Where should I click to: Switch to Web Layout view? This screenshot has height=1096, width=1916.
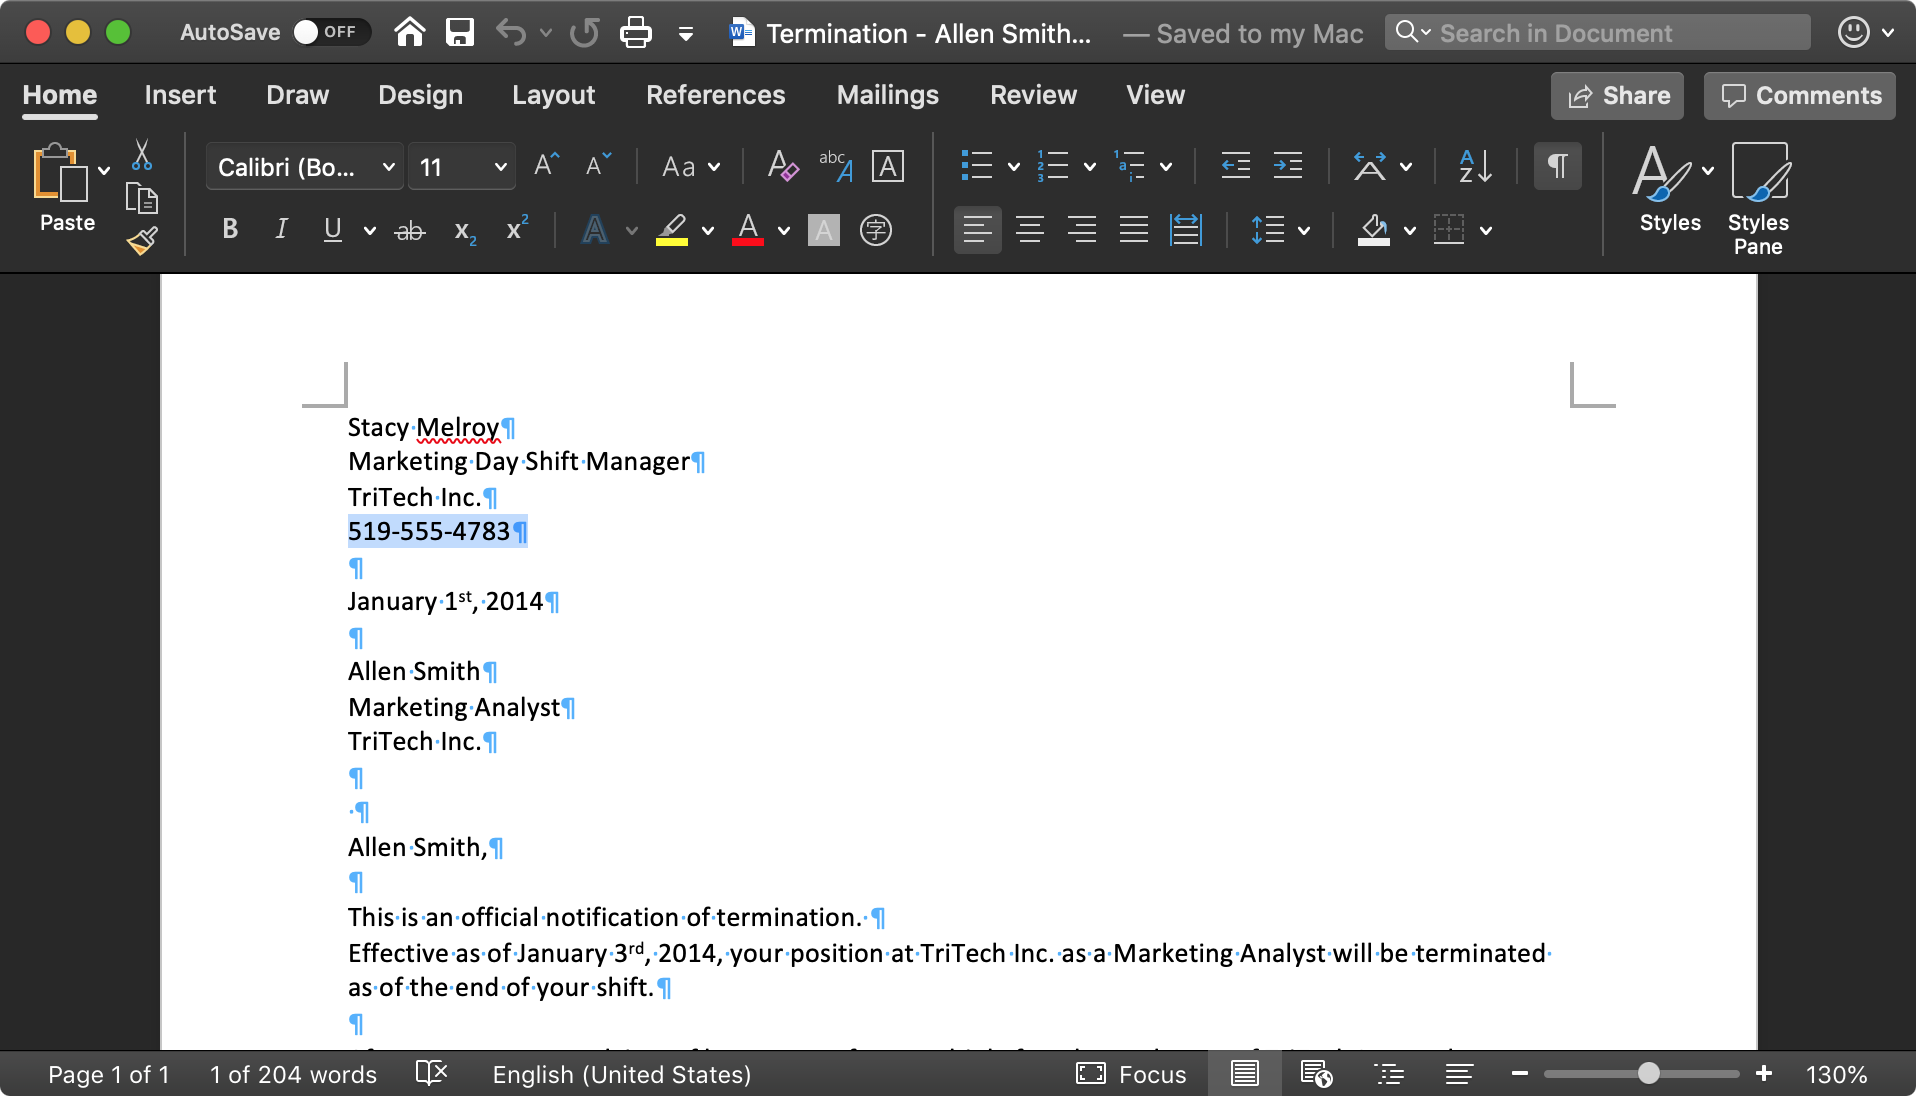click(1316, 1074)
